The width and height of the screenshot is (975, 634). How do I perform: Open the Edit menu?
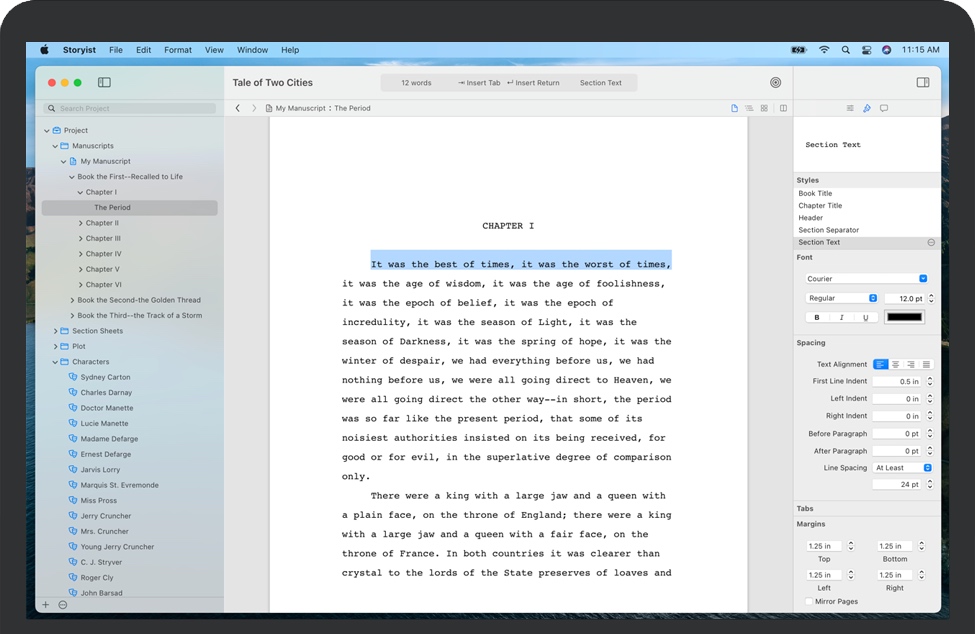(x=144, y=50)
